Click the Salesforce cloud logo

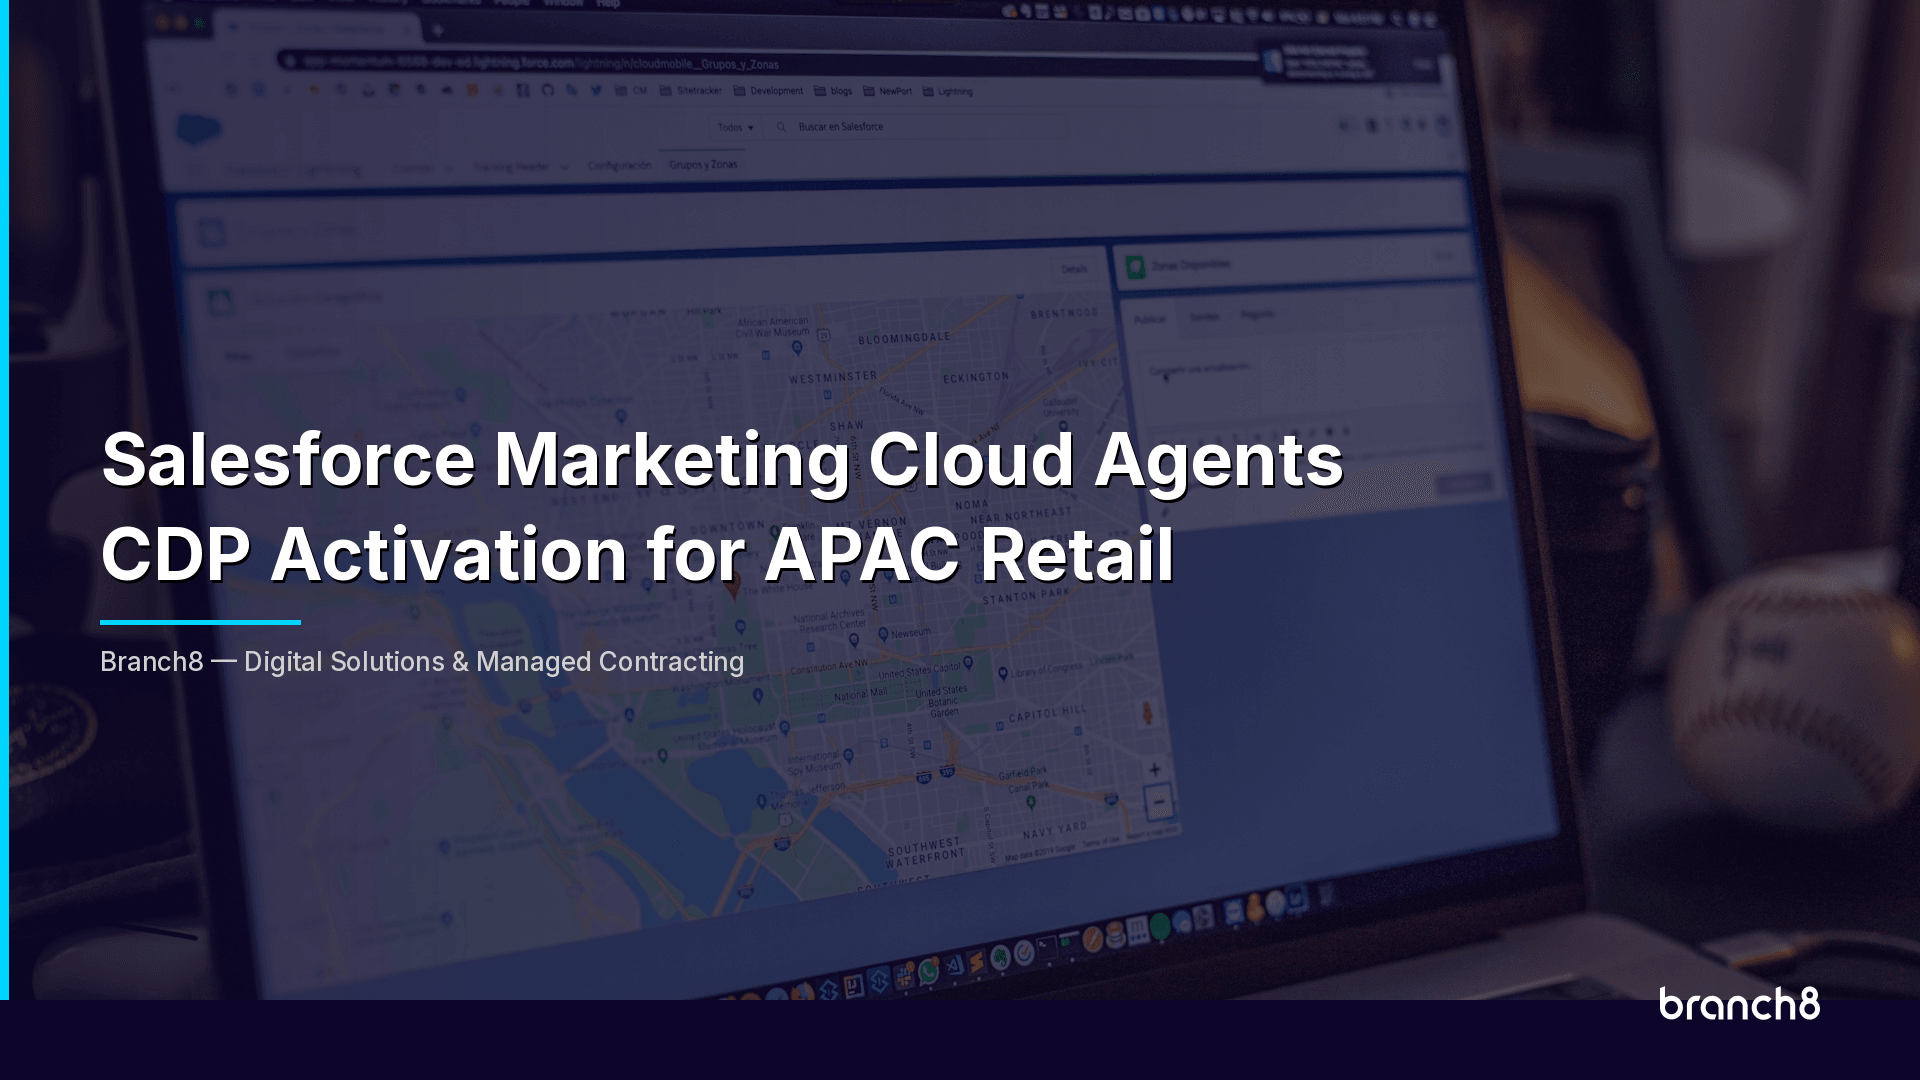(199, 128)
